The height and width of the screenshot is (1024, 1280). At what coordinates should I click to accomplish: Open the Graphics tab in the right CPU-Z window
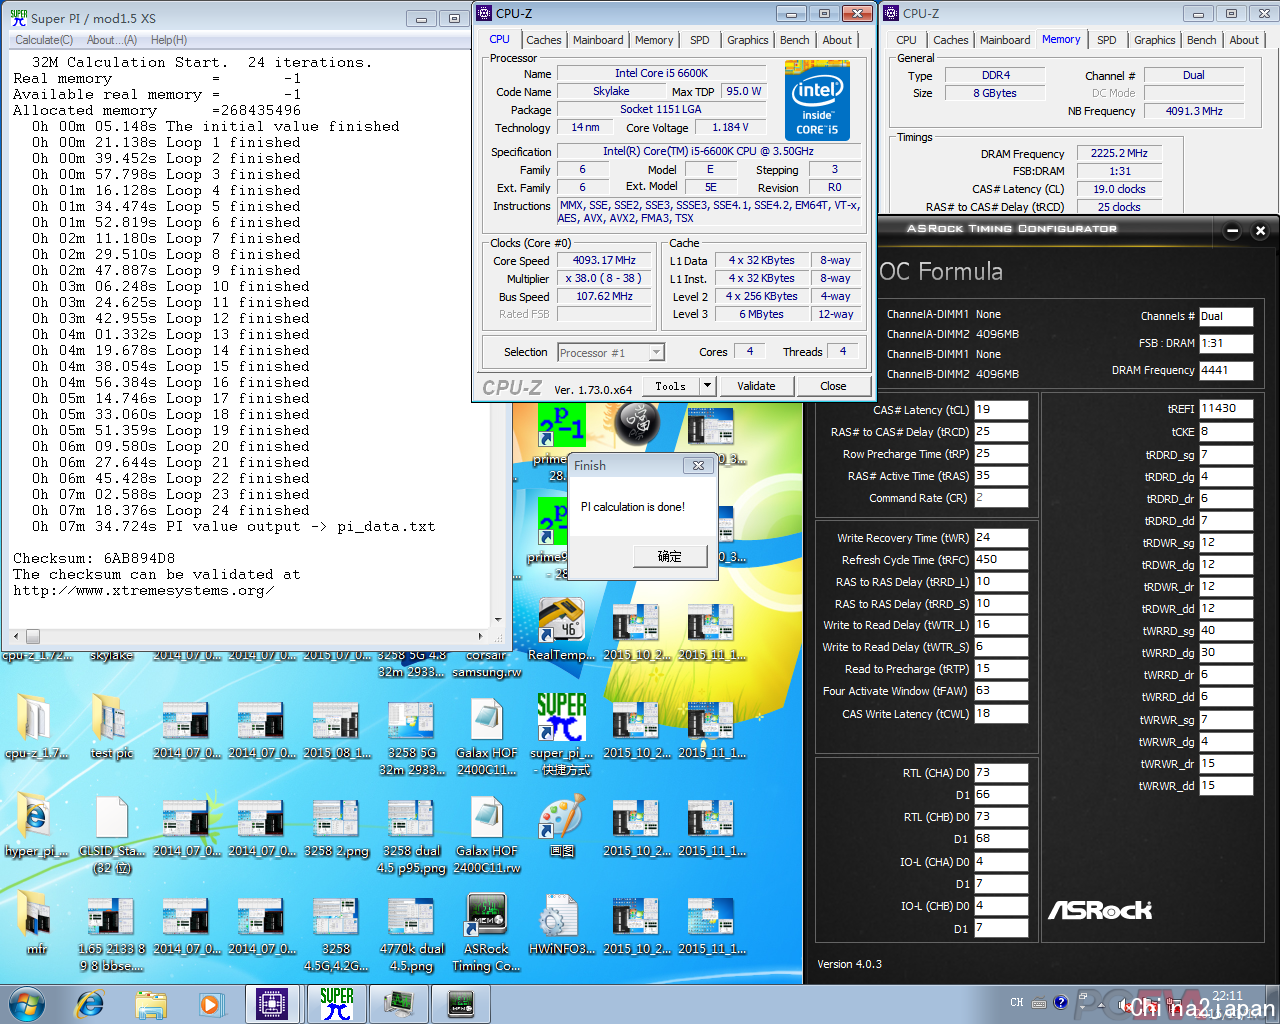[x=1155, y=40]
